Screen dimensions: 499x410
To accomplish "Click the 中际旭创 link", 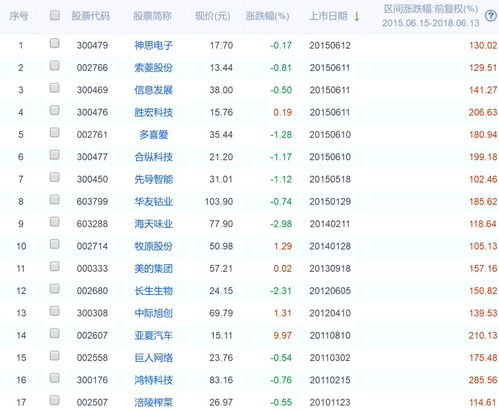I will coord(153,313).
